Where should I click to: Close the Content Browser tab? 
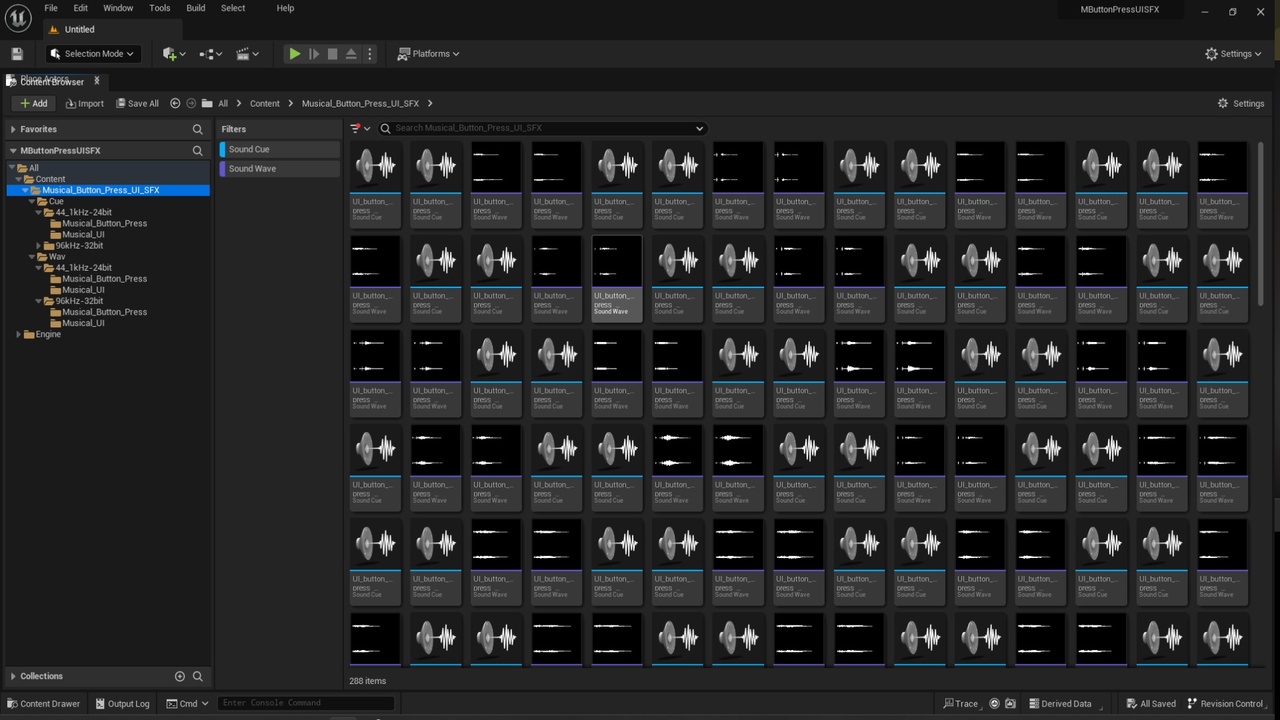[97, 80]
